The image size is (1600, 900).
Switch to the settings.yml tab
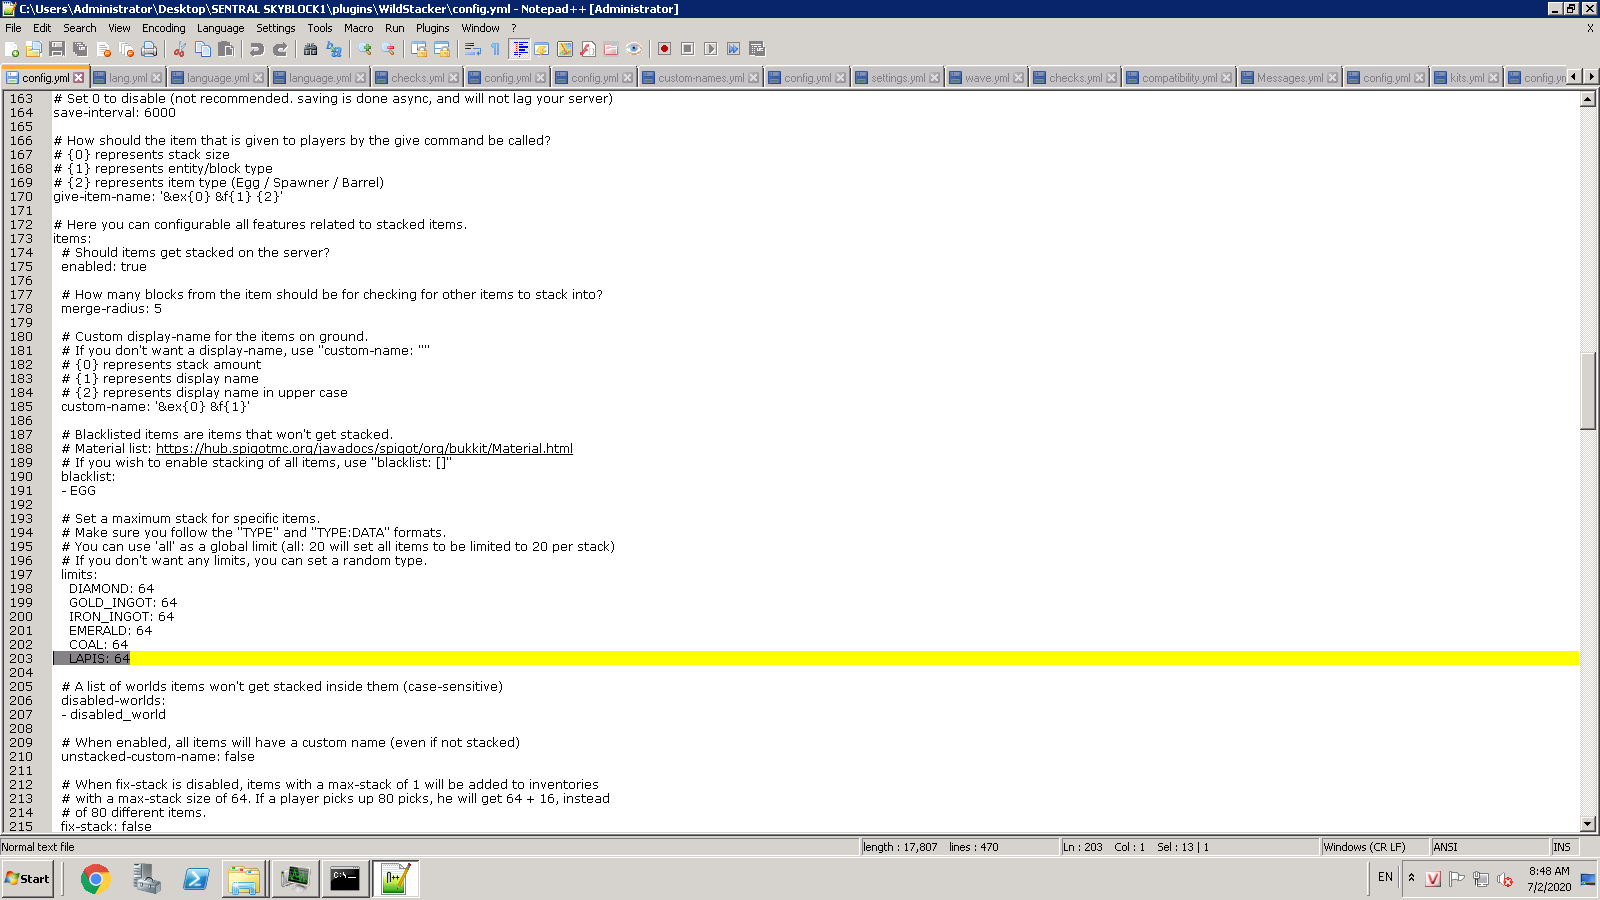(898, 78)
